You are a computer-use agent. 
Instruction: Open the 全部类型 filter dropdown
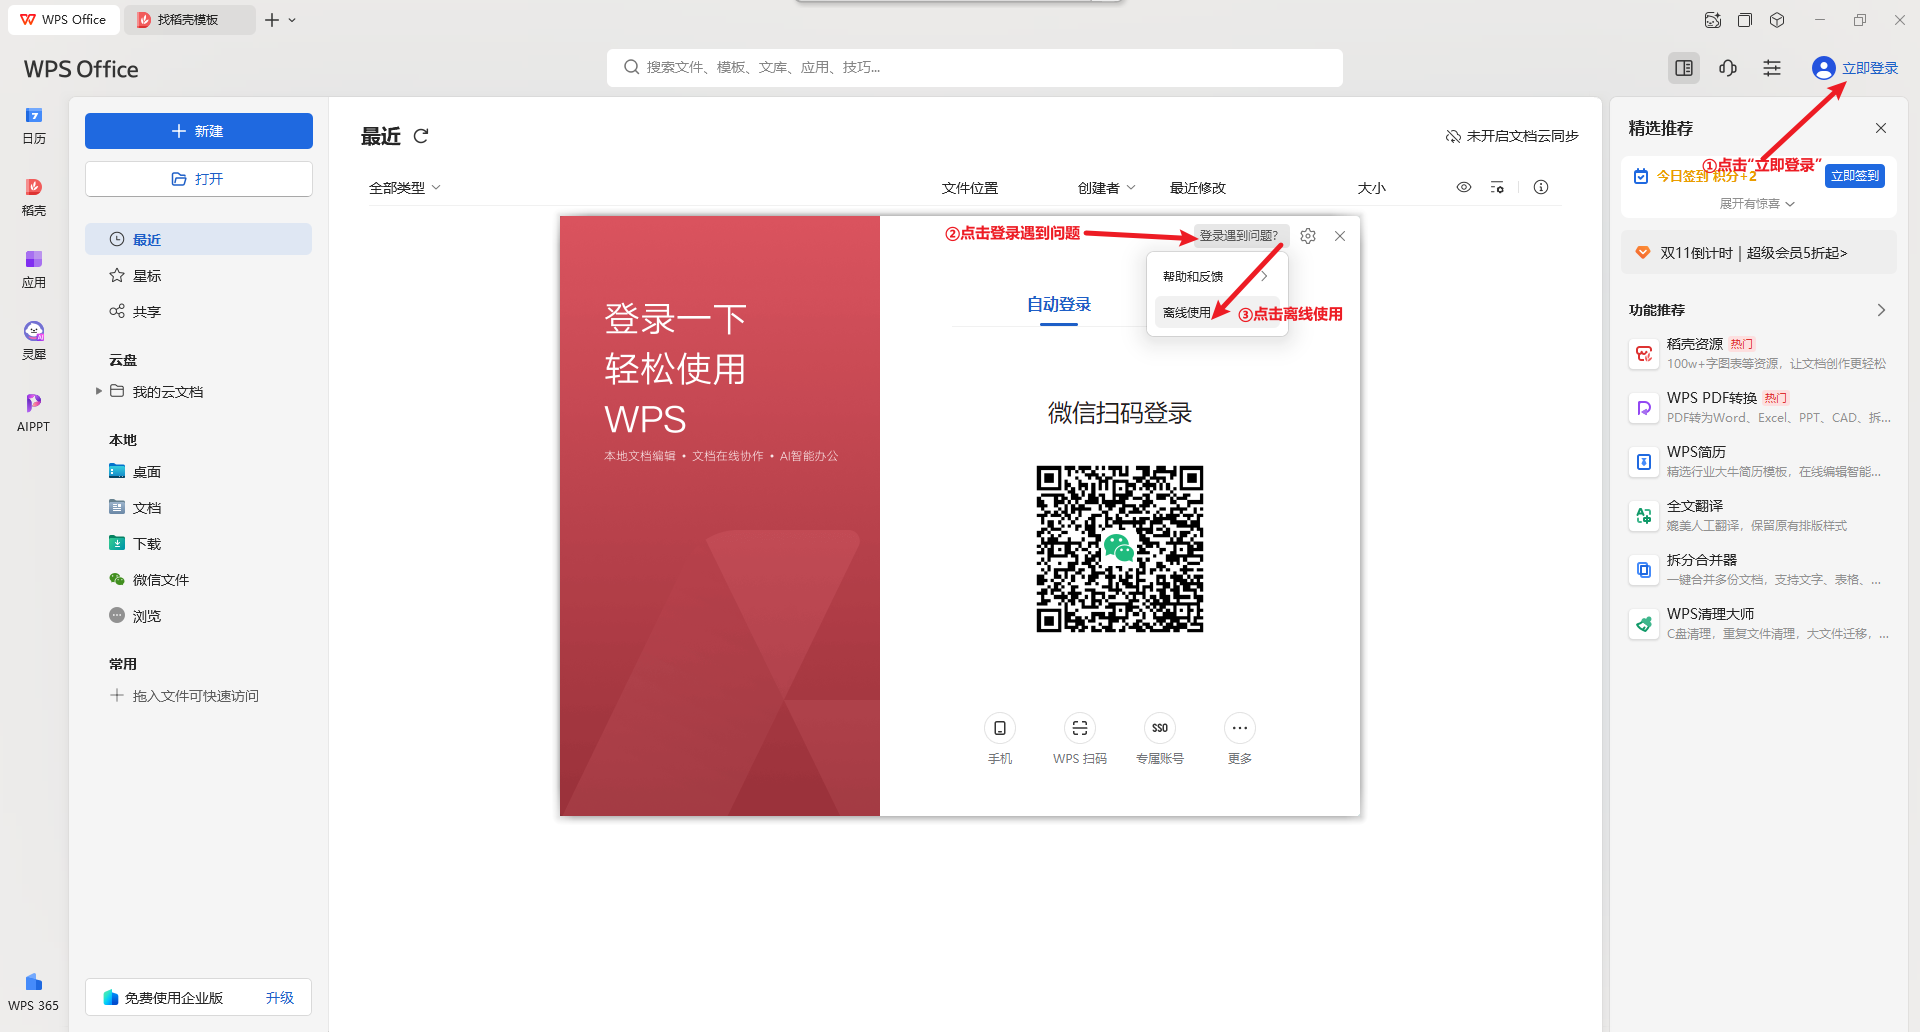(404, 188)
